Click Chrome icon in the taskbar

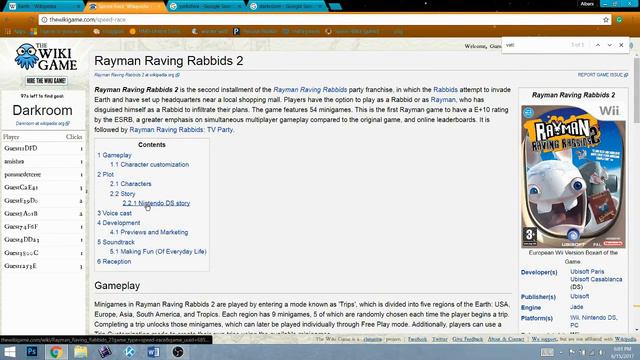(x=56, y=351)
